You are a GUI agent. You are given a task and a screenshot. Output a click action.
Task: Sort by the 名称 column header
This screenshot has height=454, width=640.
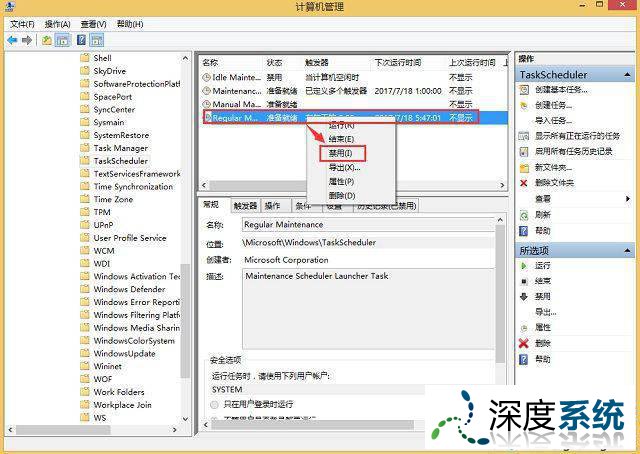click(211, 62)
